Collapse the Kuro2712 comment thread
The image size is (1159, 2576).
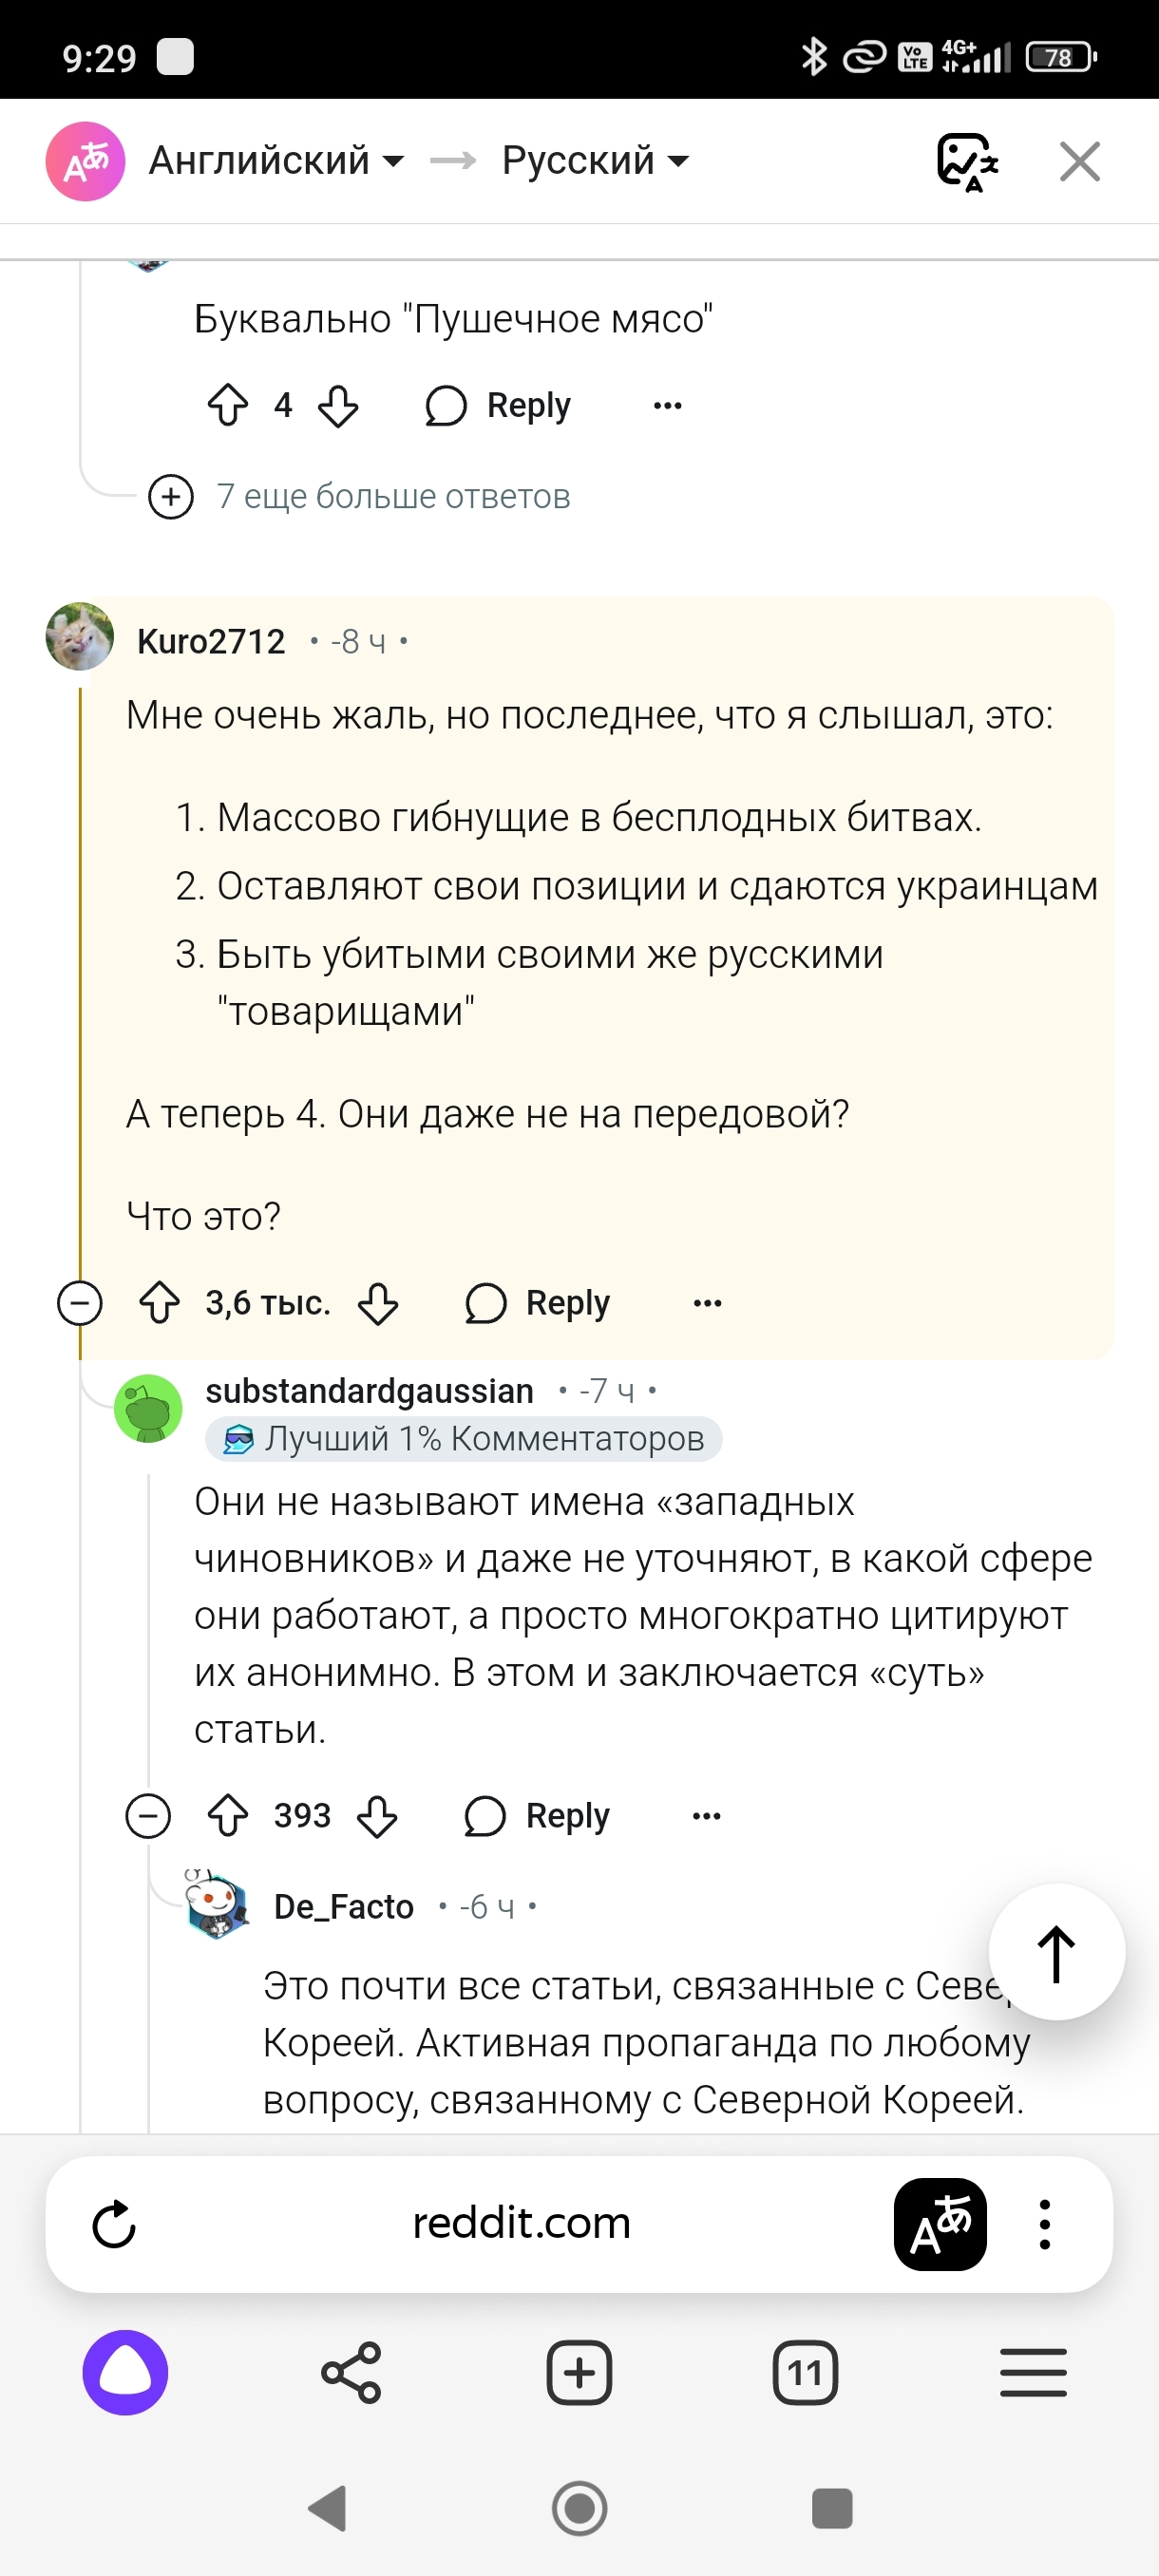pos(80,1303)
